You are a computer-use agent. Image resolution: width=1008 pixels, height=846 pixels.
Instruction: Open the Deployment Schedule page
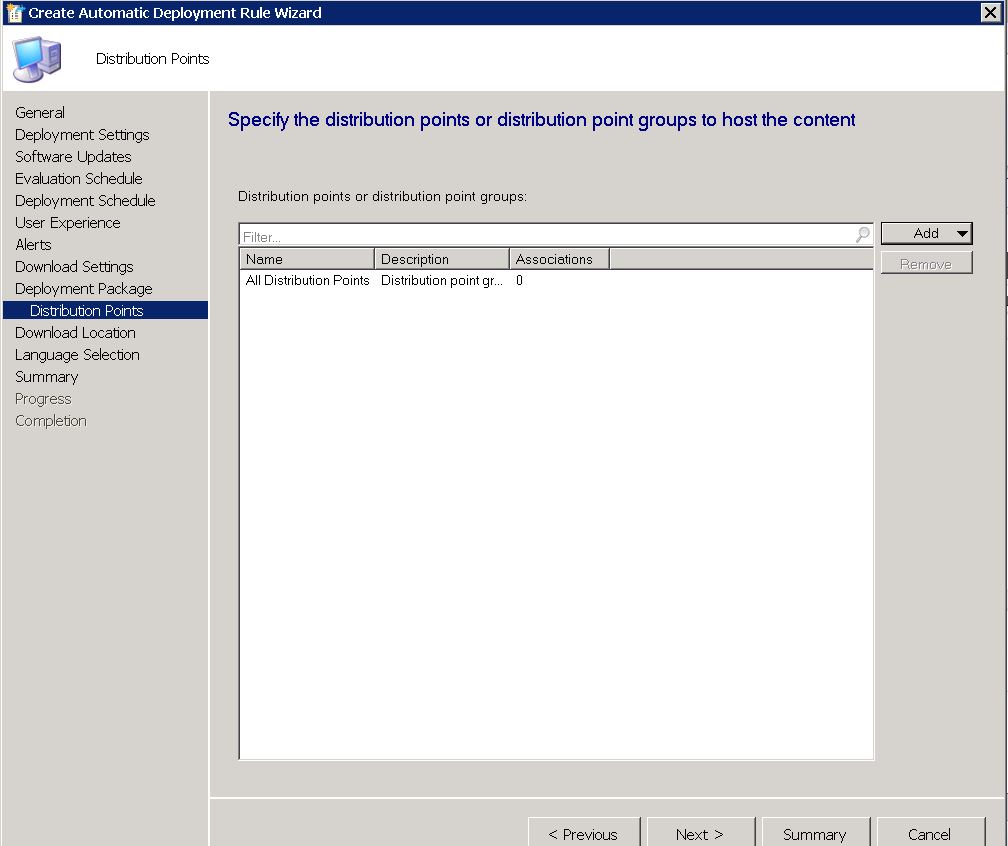coord(85,201)
